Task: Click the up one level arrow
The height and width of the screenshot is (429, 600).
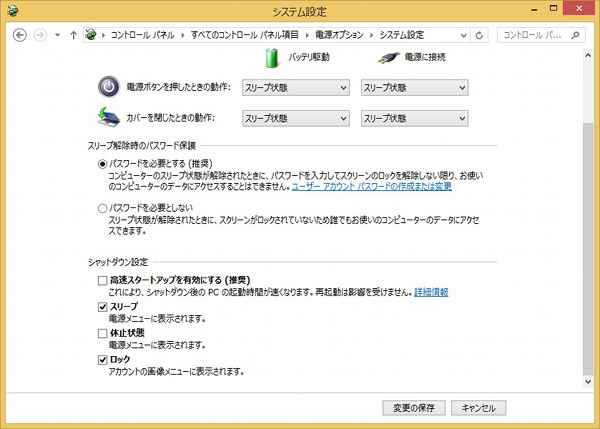Action: coord(73,36)
